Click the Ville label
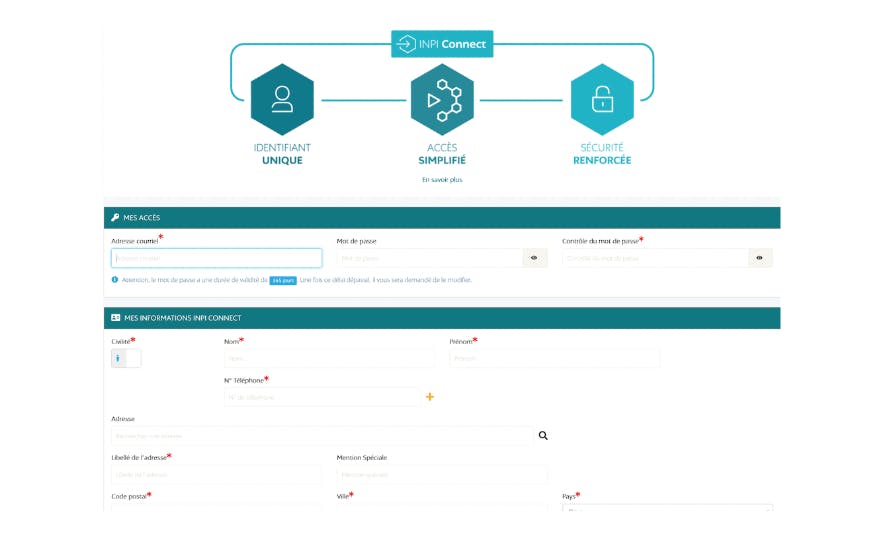This screenshot has width=881, height=543. [343, 496]
